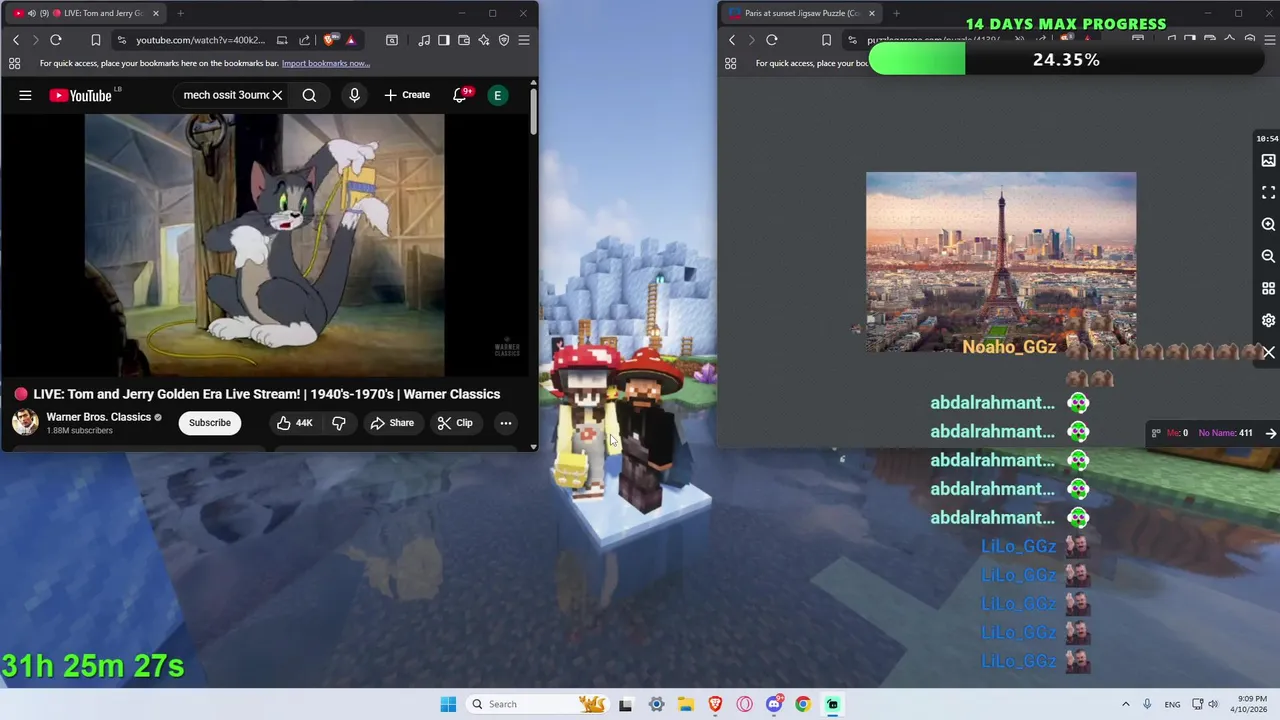
Task: Open Brave Shields icon in YouTube window
Action: [330, 40]
